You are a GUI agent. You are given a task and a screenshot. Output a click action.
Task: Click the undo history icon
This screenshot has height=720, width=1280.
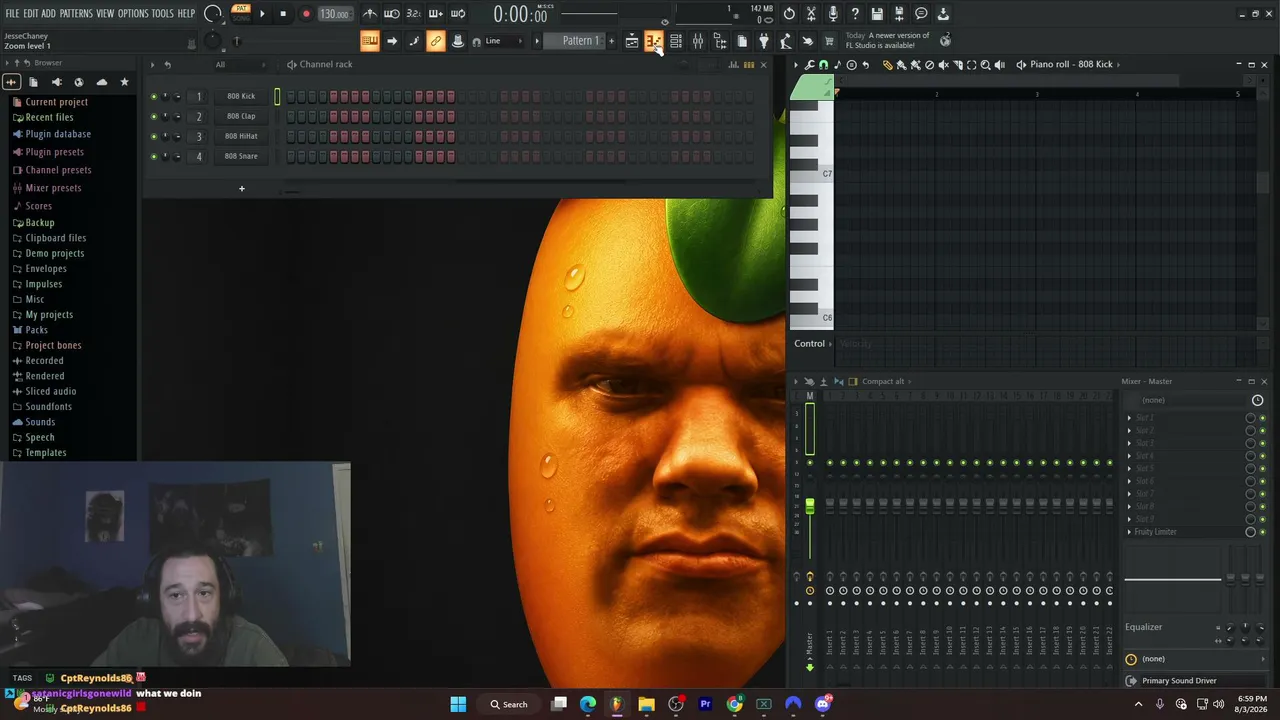click(x=789, y=14)
